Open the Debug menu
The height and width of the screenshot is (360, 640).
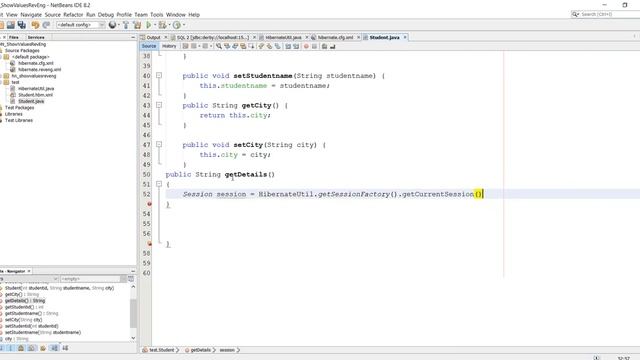[106, 15]
